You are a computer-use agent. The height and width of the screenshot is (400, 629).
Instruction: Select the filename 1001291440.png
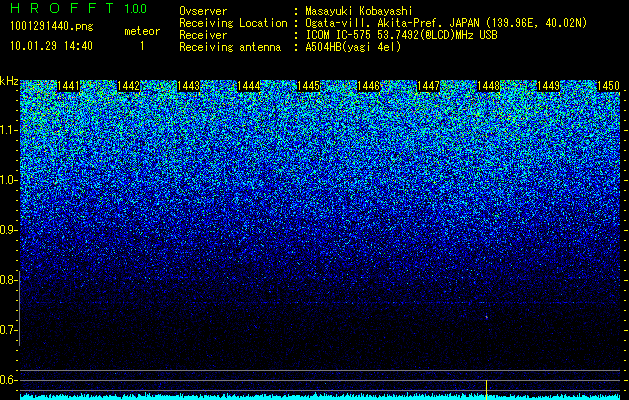[52, 26]
